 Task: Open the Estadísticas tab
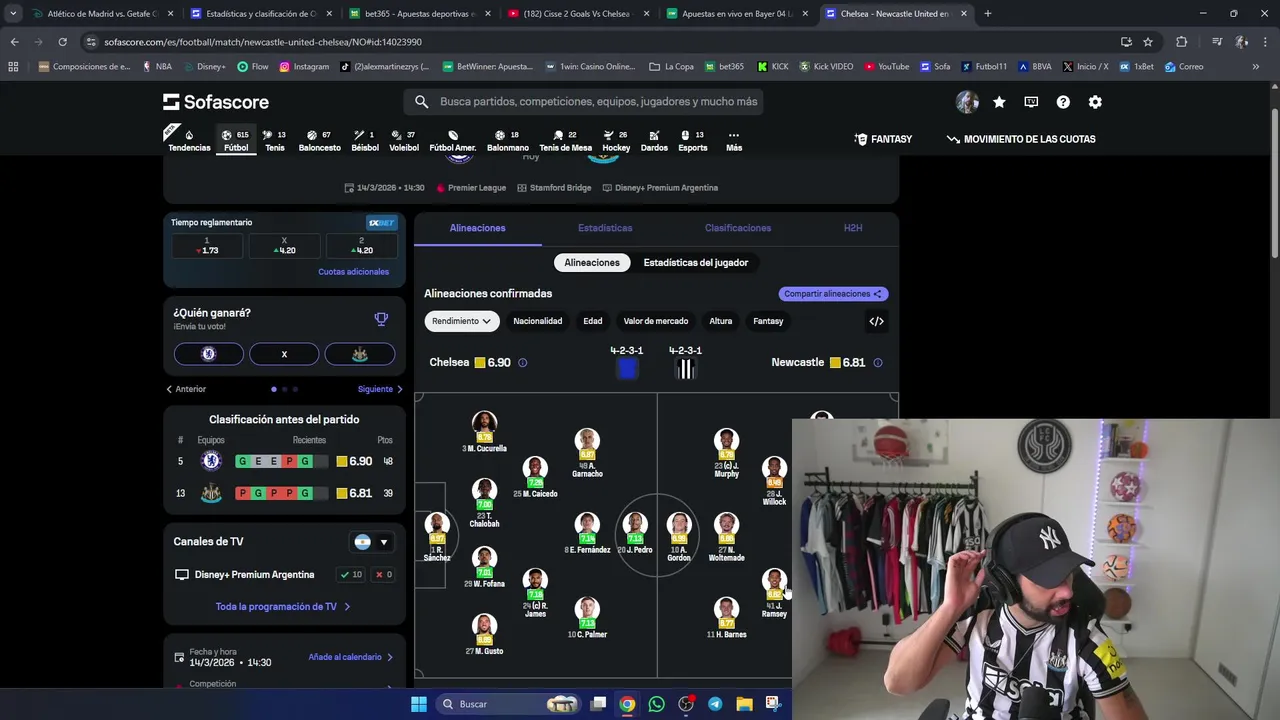tap(605, 228)
